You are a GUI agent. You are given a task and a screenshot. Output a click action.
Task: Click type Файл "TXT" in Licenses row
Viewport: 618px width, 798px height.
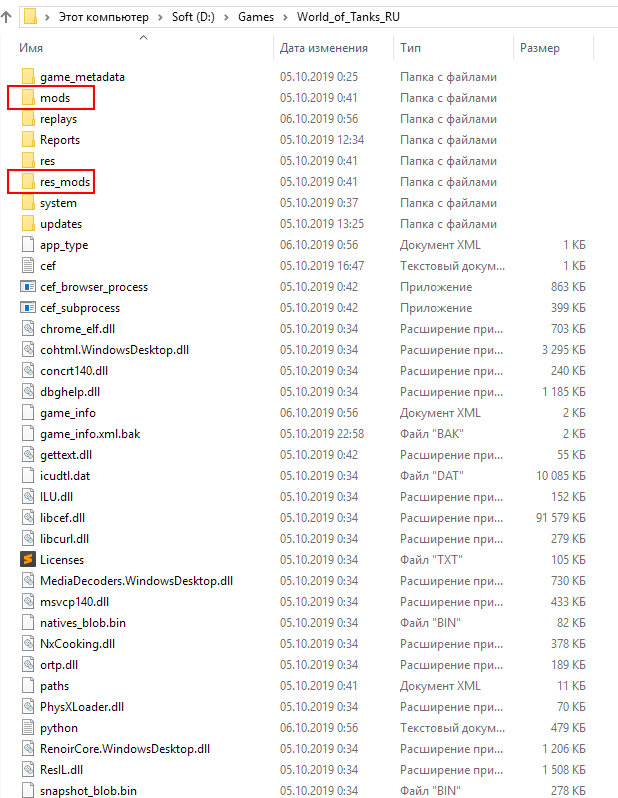pos(431,559)
